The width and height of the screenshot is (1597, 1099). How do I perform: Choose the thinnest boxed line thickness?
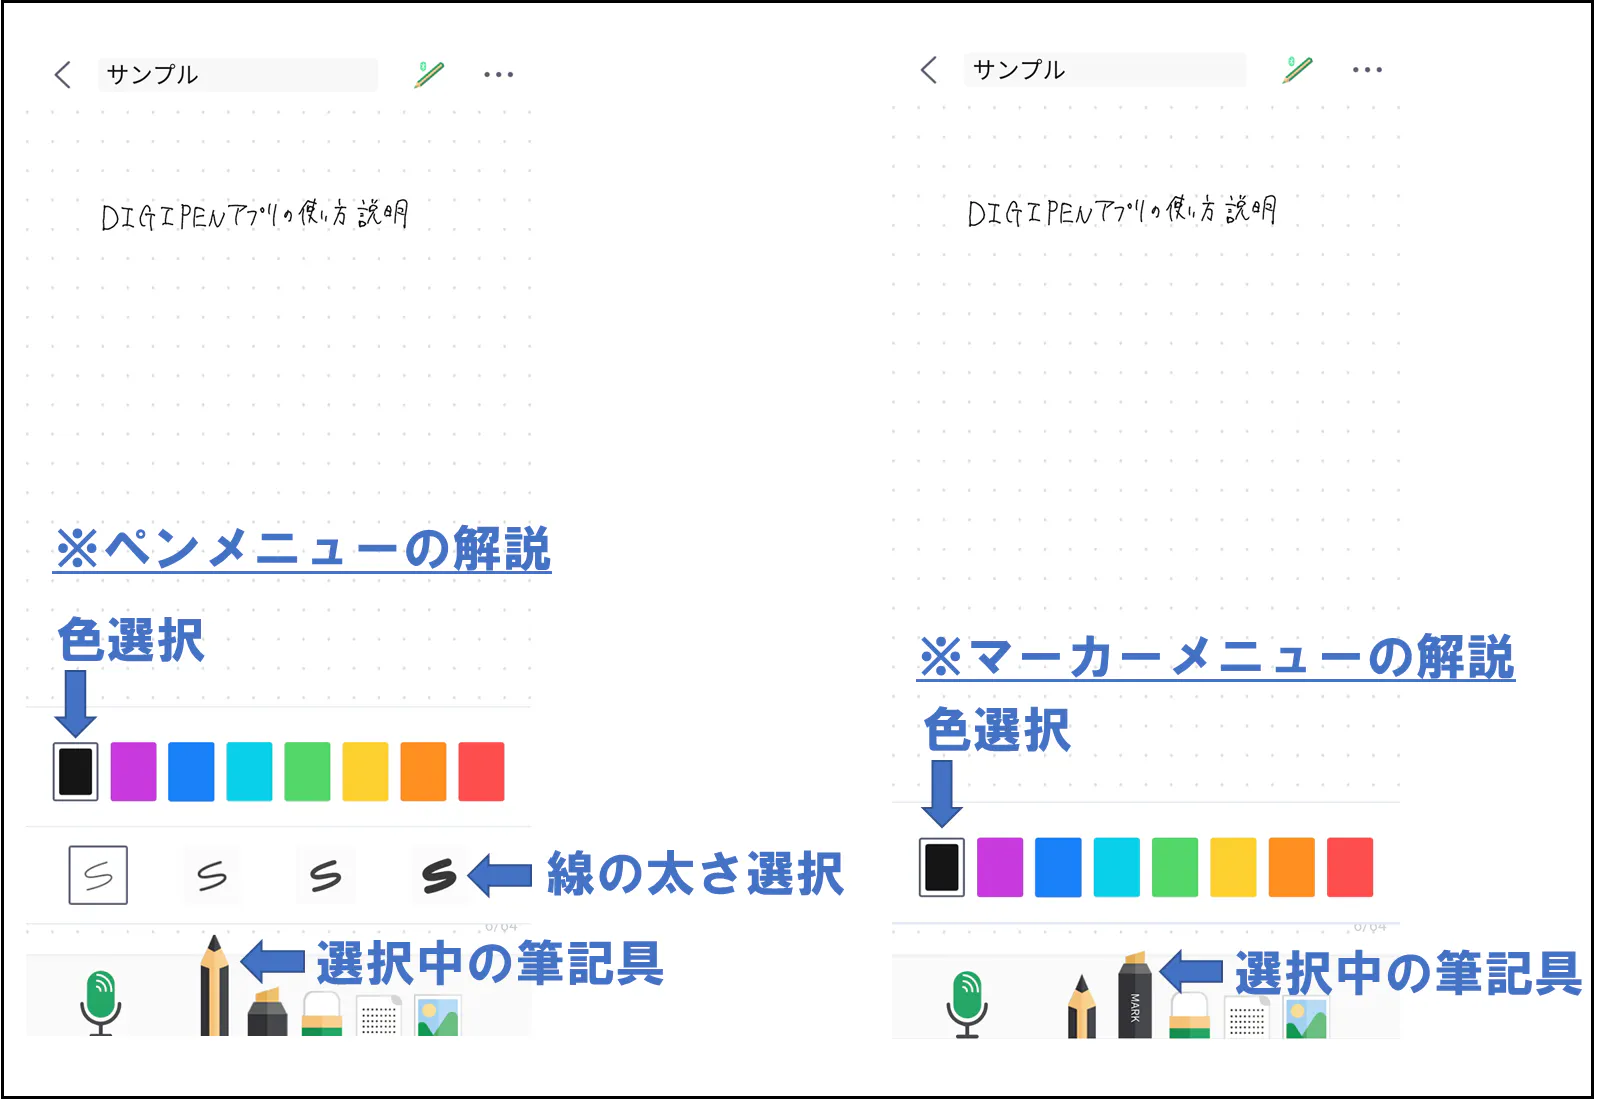pos(98,875)
